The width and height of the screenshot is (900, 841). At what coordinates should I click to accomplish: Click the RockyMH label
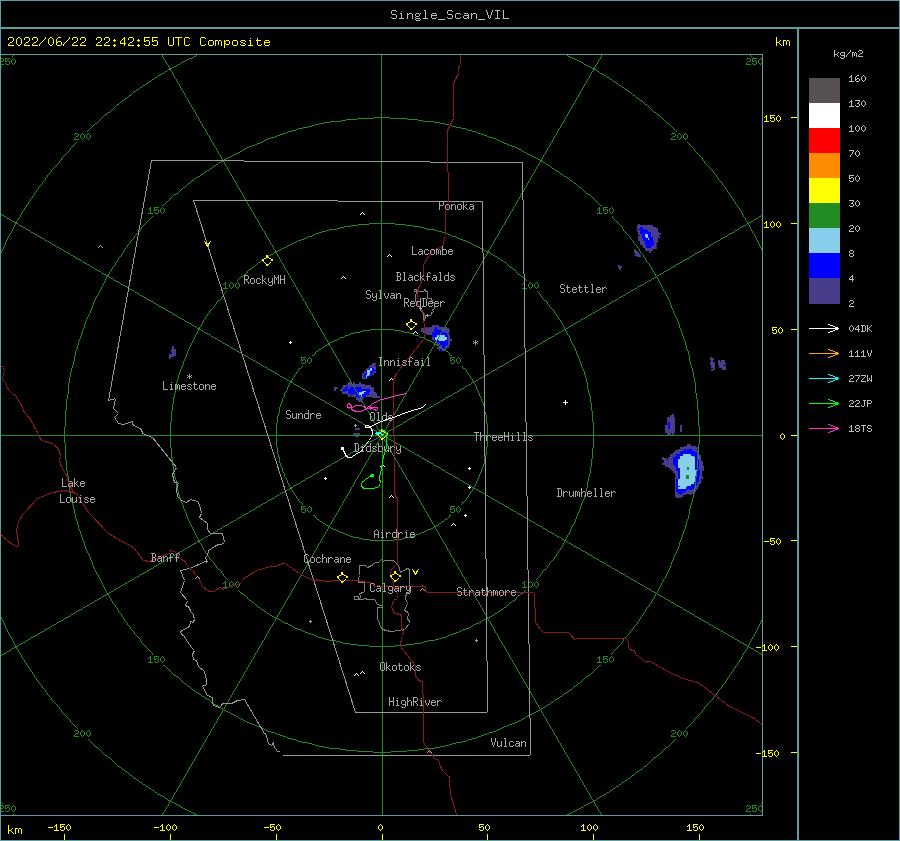pos(264,280)
